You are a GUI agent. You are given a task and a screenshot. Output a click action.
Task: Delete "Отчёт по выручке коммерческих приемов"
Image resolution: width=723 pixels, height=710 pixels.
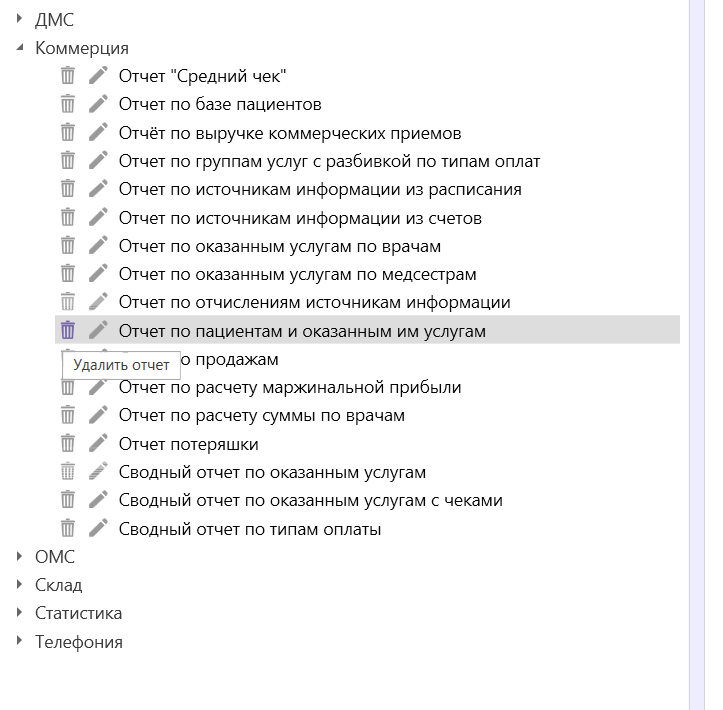68,132
